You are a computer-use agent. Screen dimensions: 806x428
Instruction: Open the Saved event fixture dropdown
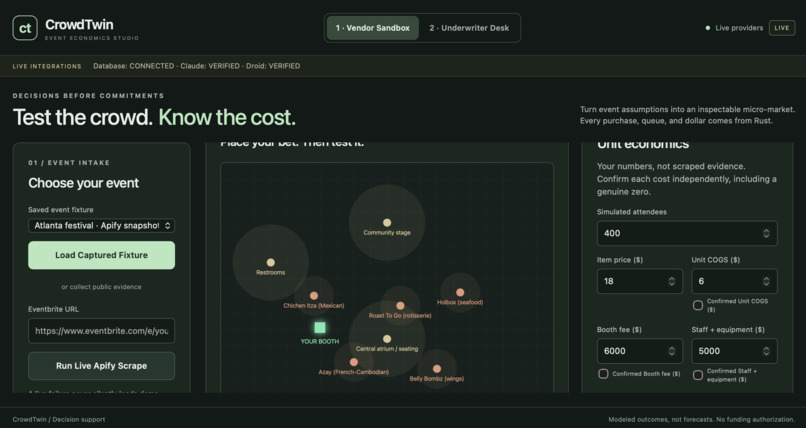pyautogui.click(x=101, y=226)
